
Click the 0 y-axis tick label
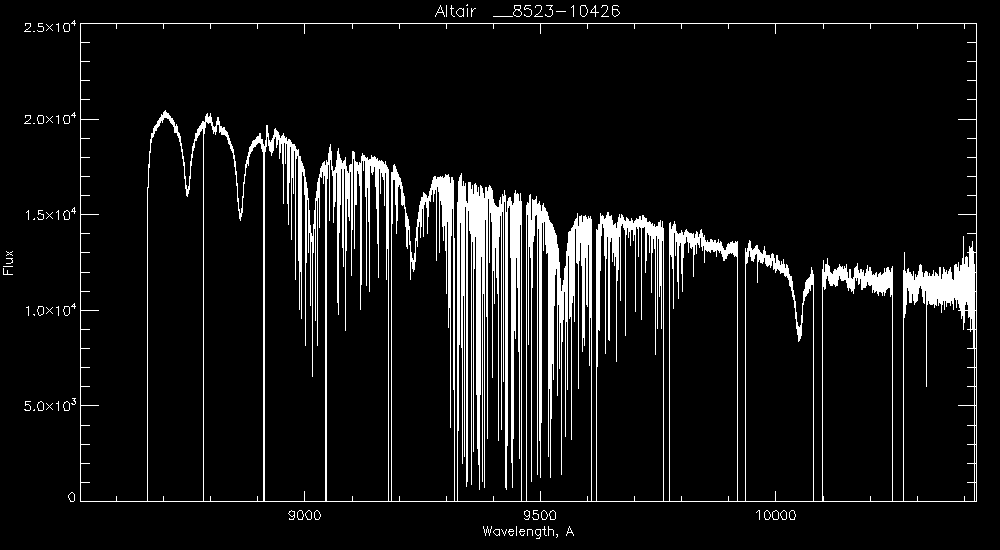coord(71,497)
